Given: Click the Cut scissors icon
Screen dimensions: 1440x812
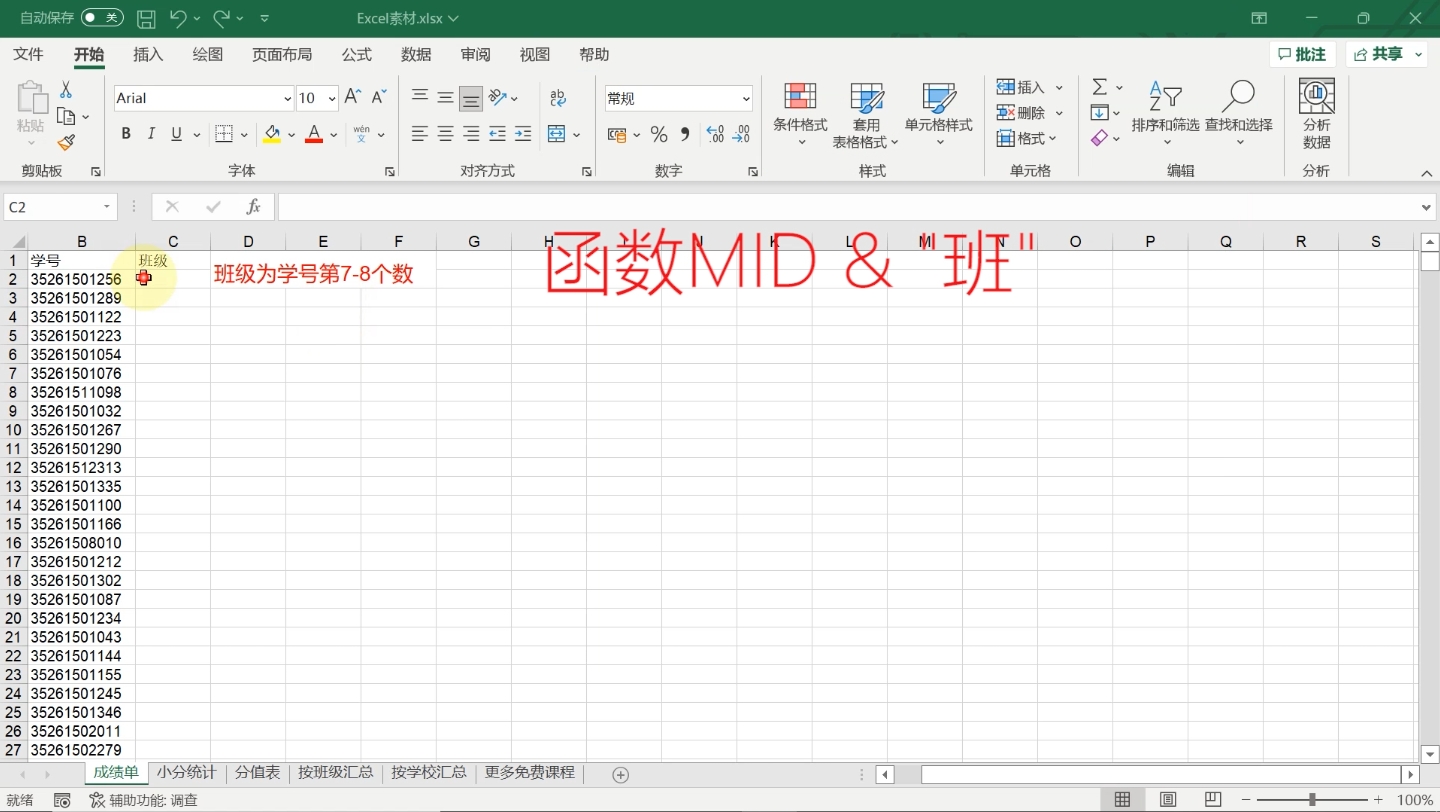Looking at the screenshot, I should pos(66,90).
